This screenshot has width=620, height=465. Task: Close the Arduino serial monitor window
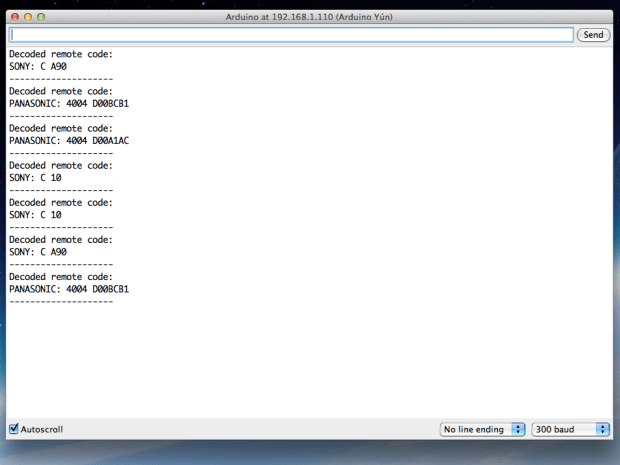pyautogui.click(x=15, y=17)
